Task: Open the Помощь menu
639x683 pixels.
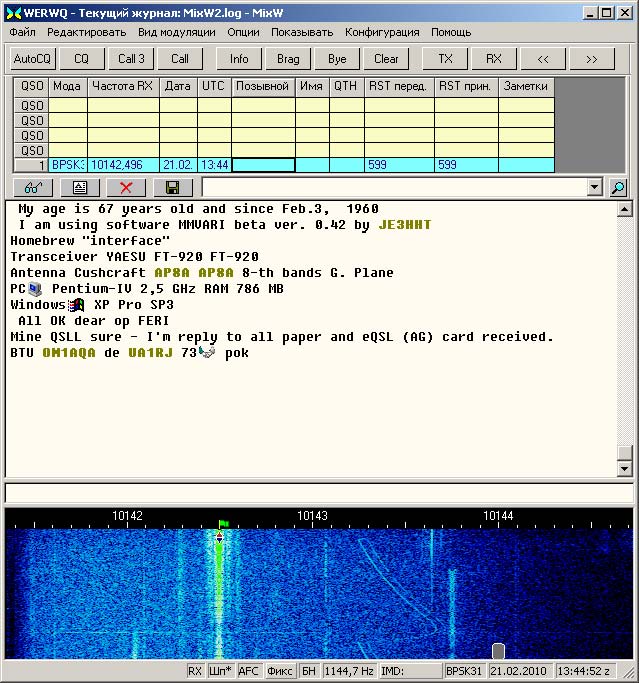Action: click(451, 32)
